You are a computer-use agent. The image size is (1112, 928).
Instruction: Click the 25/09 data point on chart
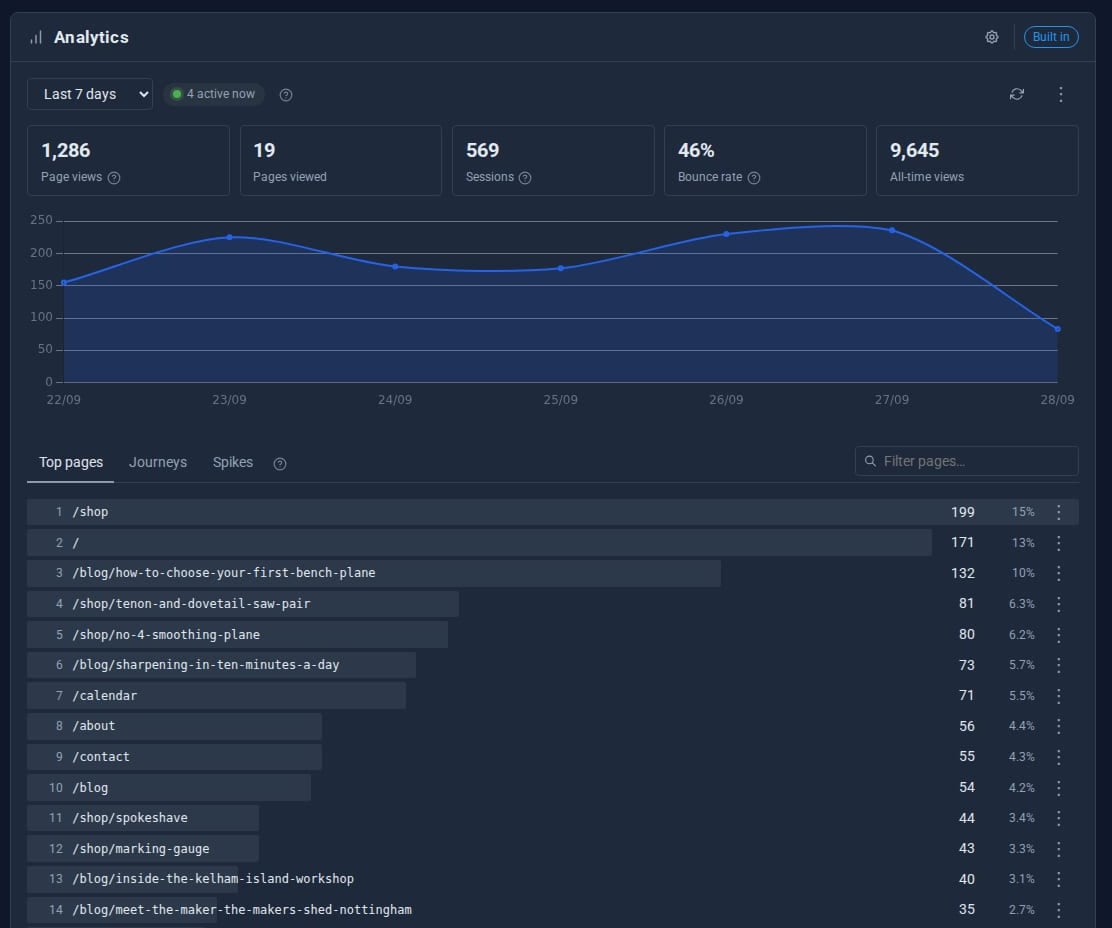pos(561,269)
